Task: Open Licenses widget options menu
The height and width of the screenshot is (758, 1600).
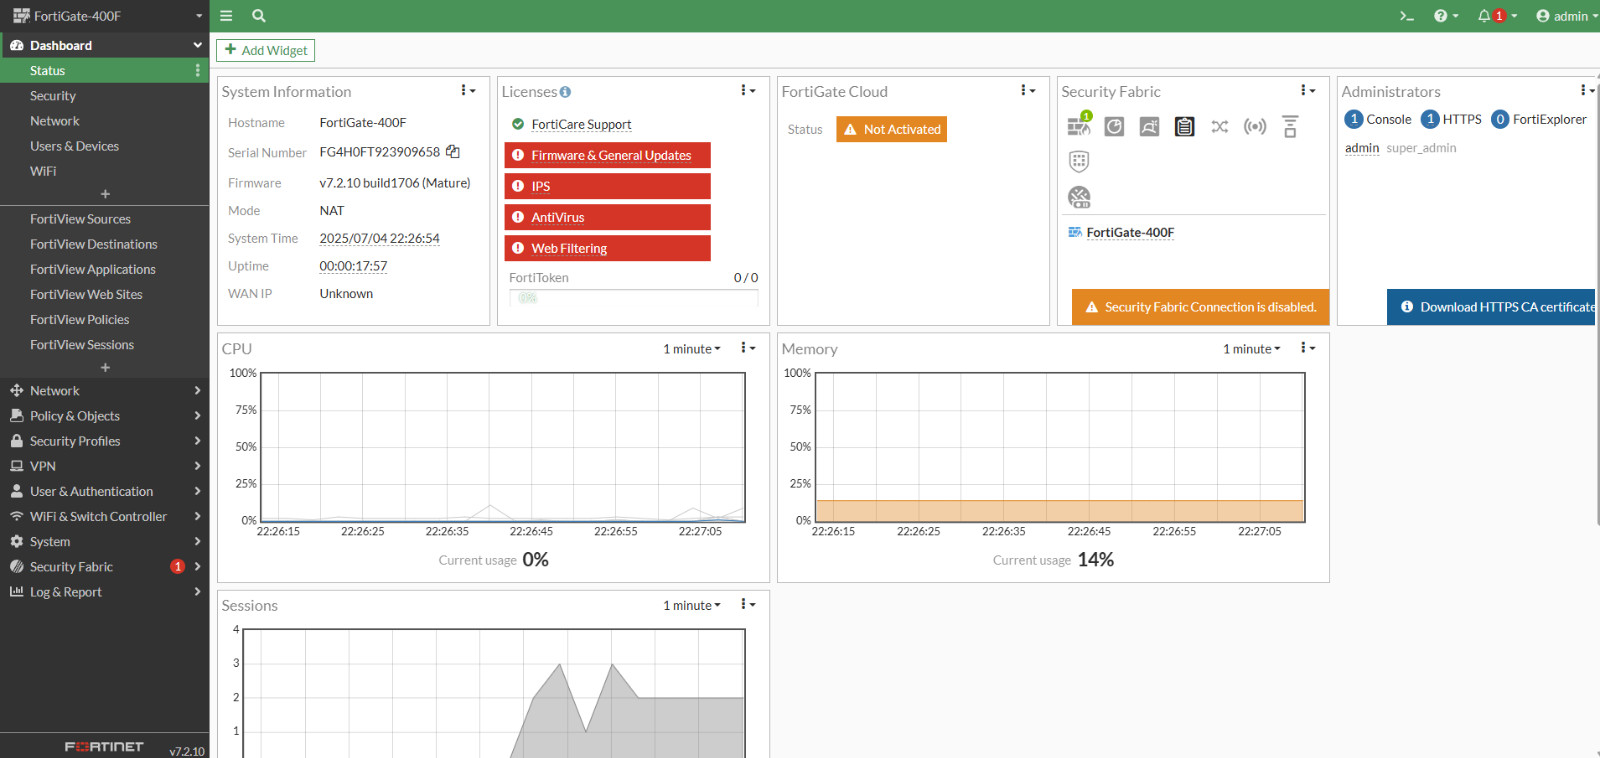Action: pos(748,90)
